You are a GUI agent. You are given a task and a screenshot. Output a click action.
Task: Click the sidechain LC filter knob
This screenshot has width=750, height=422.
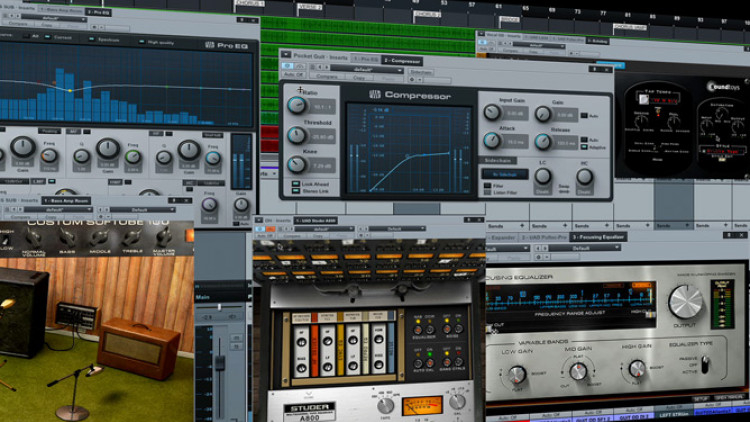coord(542,177)
